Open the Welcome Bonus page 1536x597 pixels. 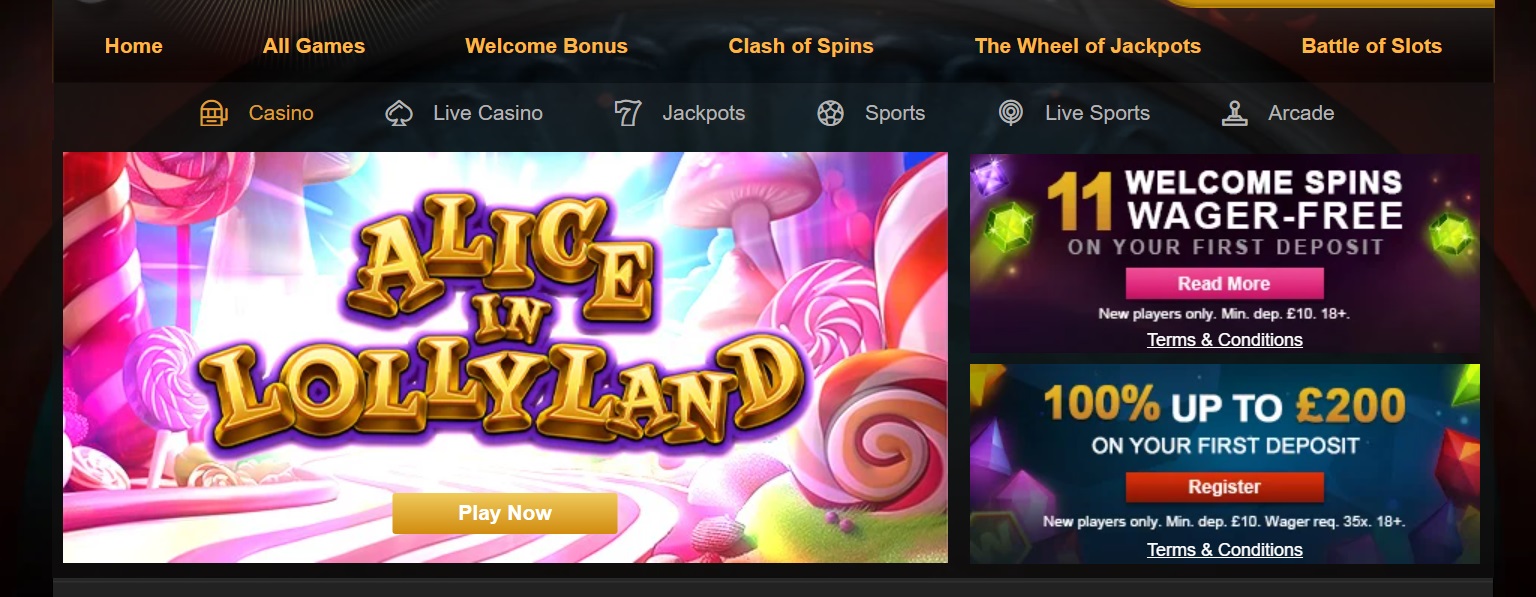(547, 46)
